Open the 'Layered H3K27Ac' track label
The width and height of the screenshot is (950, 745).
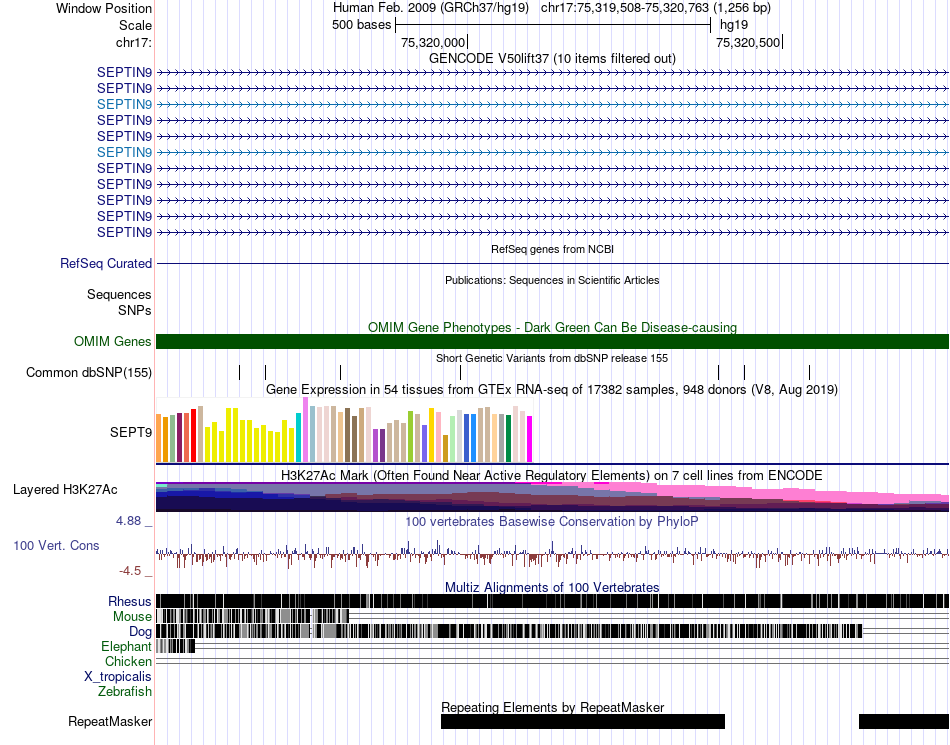65,489
